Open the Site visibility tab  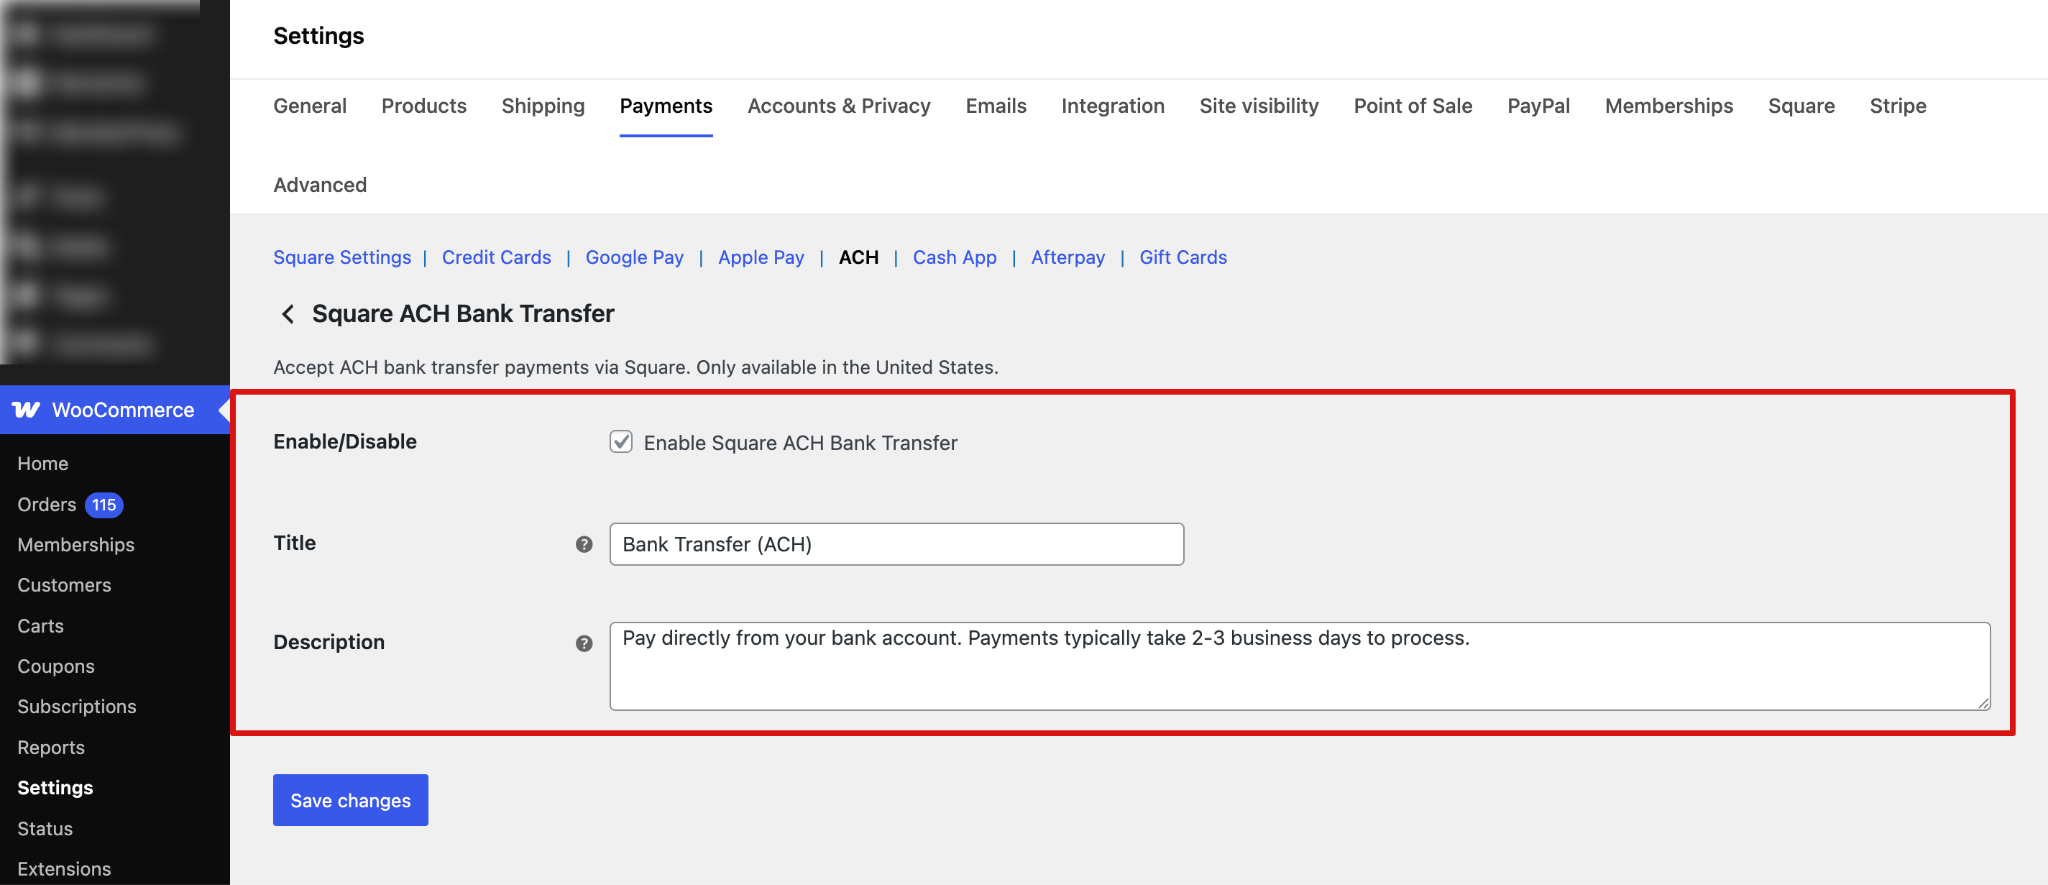[x=1259, y=106]
